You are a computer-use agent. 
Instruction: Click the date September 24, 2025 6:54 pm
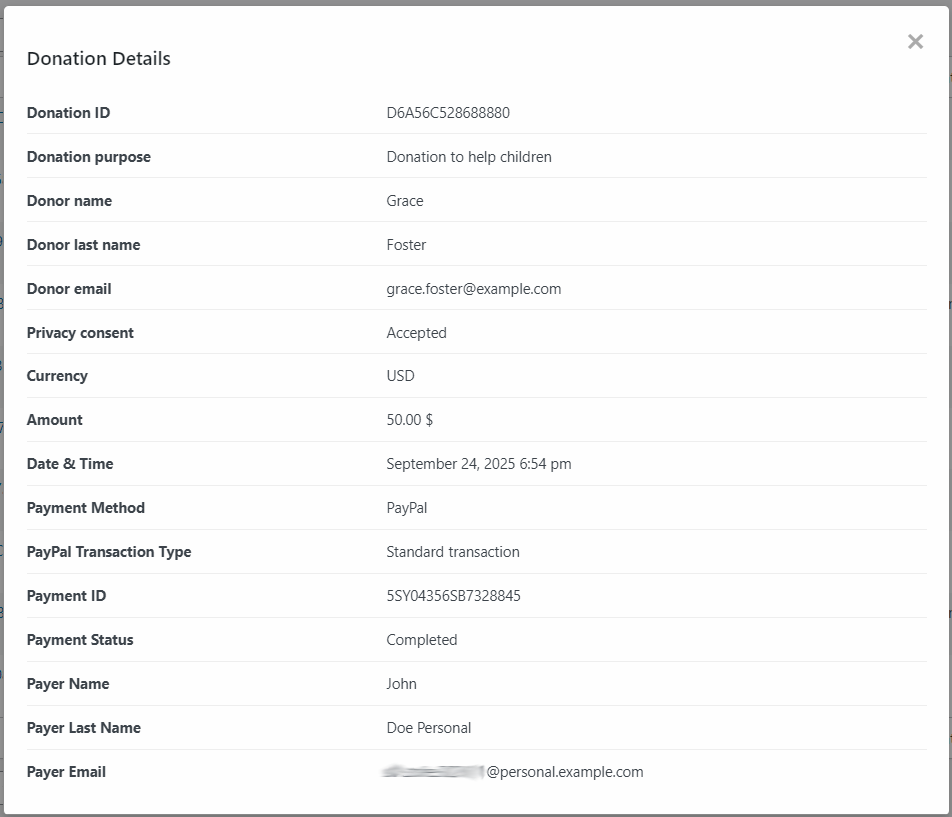479,464
